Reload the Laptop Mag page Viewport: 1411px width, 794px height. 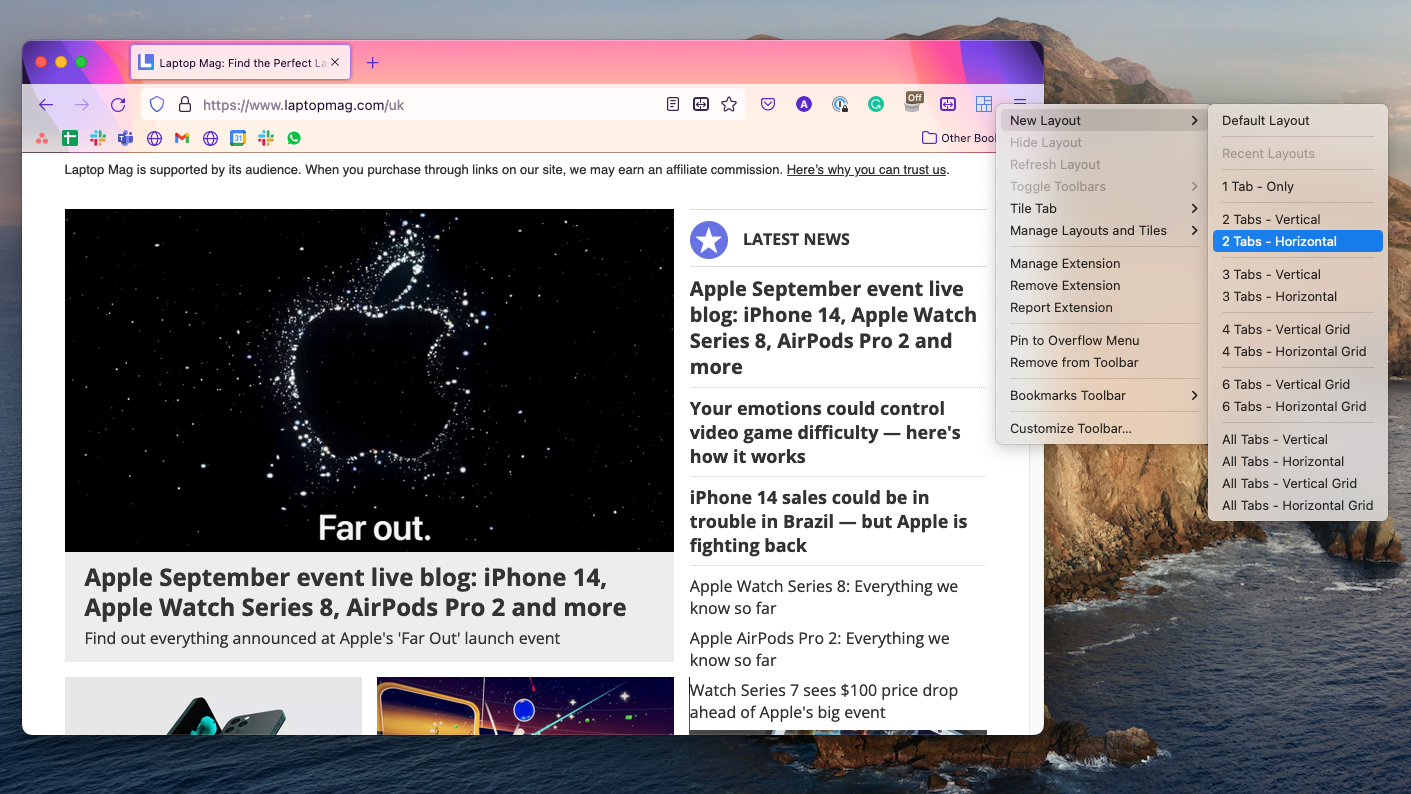[x=118, y=104]
